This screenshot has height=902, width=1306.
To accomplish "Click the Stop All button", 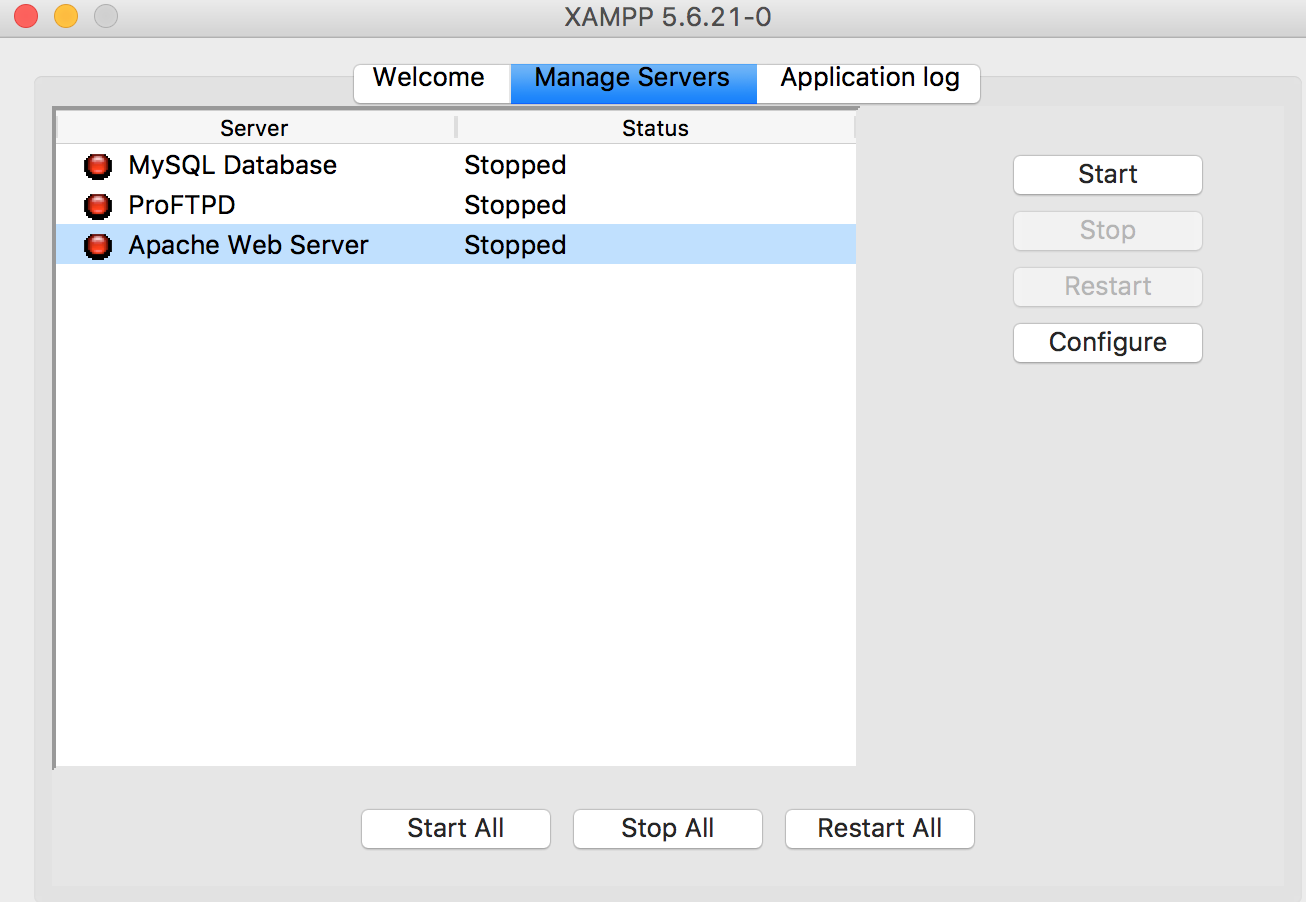I will click(668, 829).
